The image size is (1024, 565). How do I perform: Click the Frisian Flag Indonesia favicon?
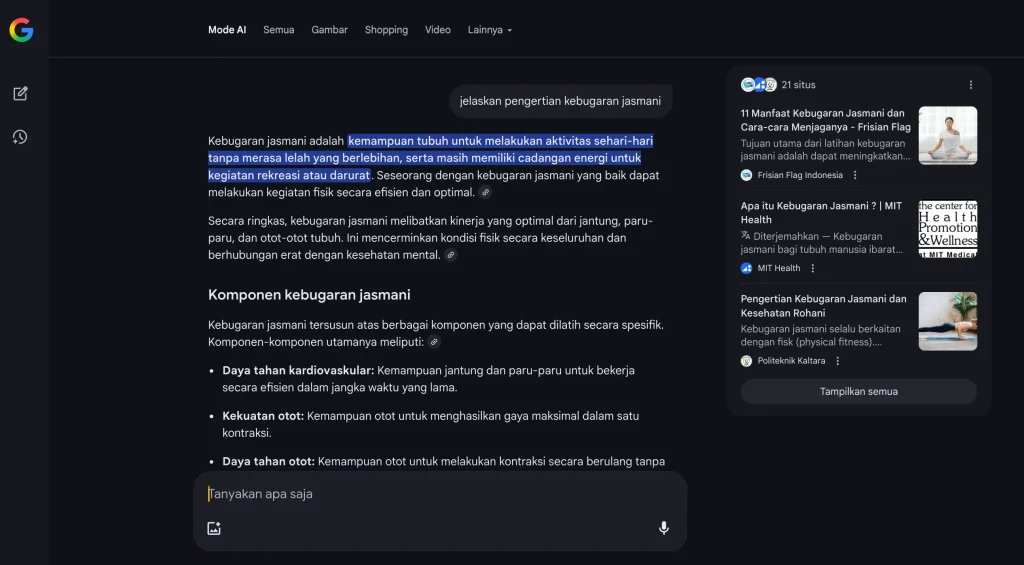(746, 175)
